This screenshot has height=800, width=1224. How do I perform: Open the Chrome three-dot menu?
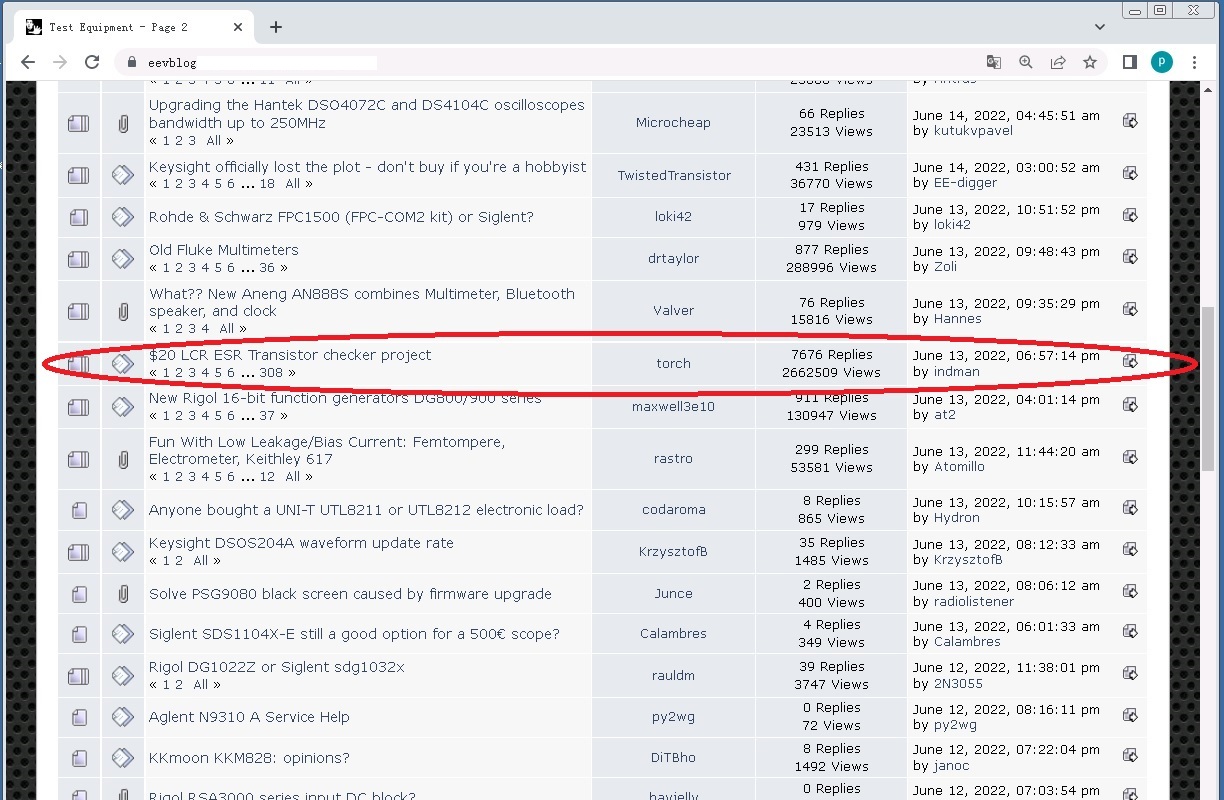[1194, 62]
